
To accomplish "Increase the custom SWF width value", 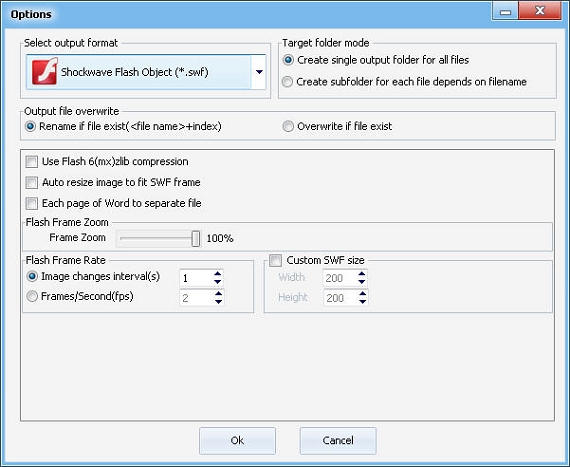I will (x=362, y=274).
